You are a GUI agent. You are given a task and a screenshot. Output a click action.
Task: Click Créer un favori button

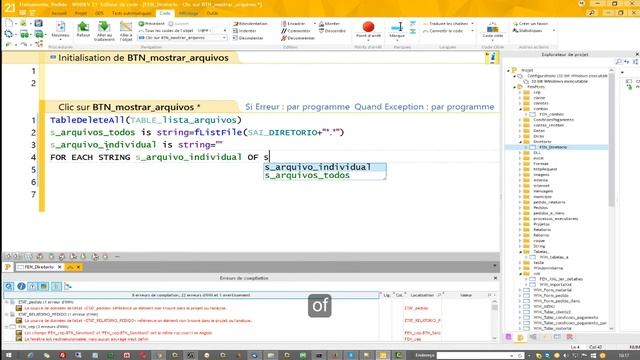(531, 24)
